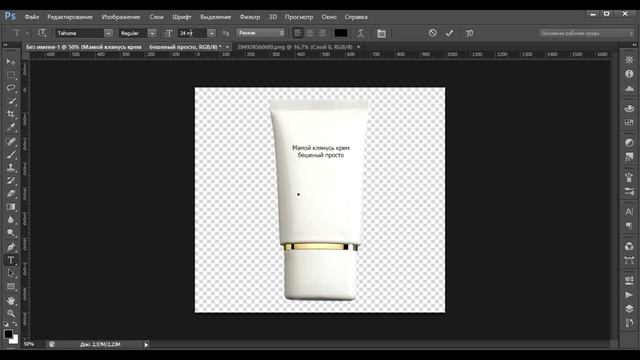
Task: Open the Character panel icon on right dock
Action: tap(629, 211)
